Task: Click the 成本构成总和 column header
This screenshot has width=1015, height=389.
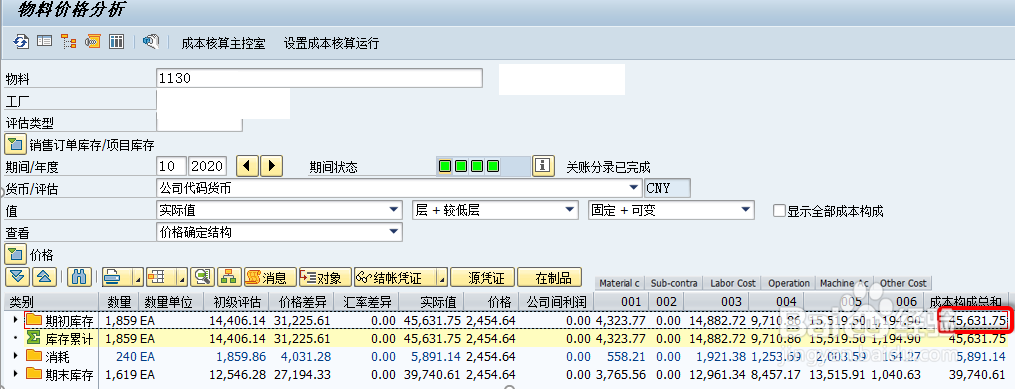Action: pos(966,302)
